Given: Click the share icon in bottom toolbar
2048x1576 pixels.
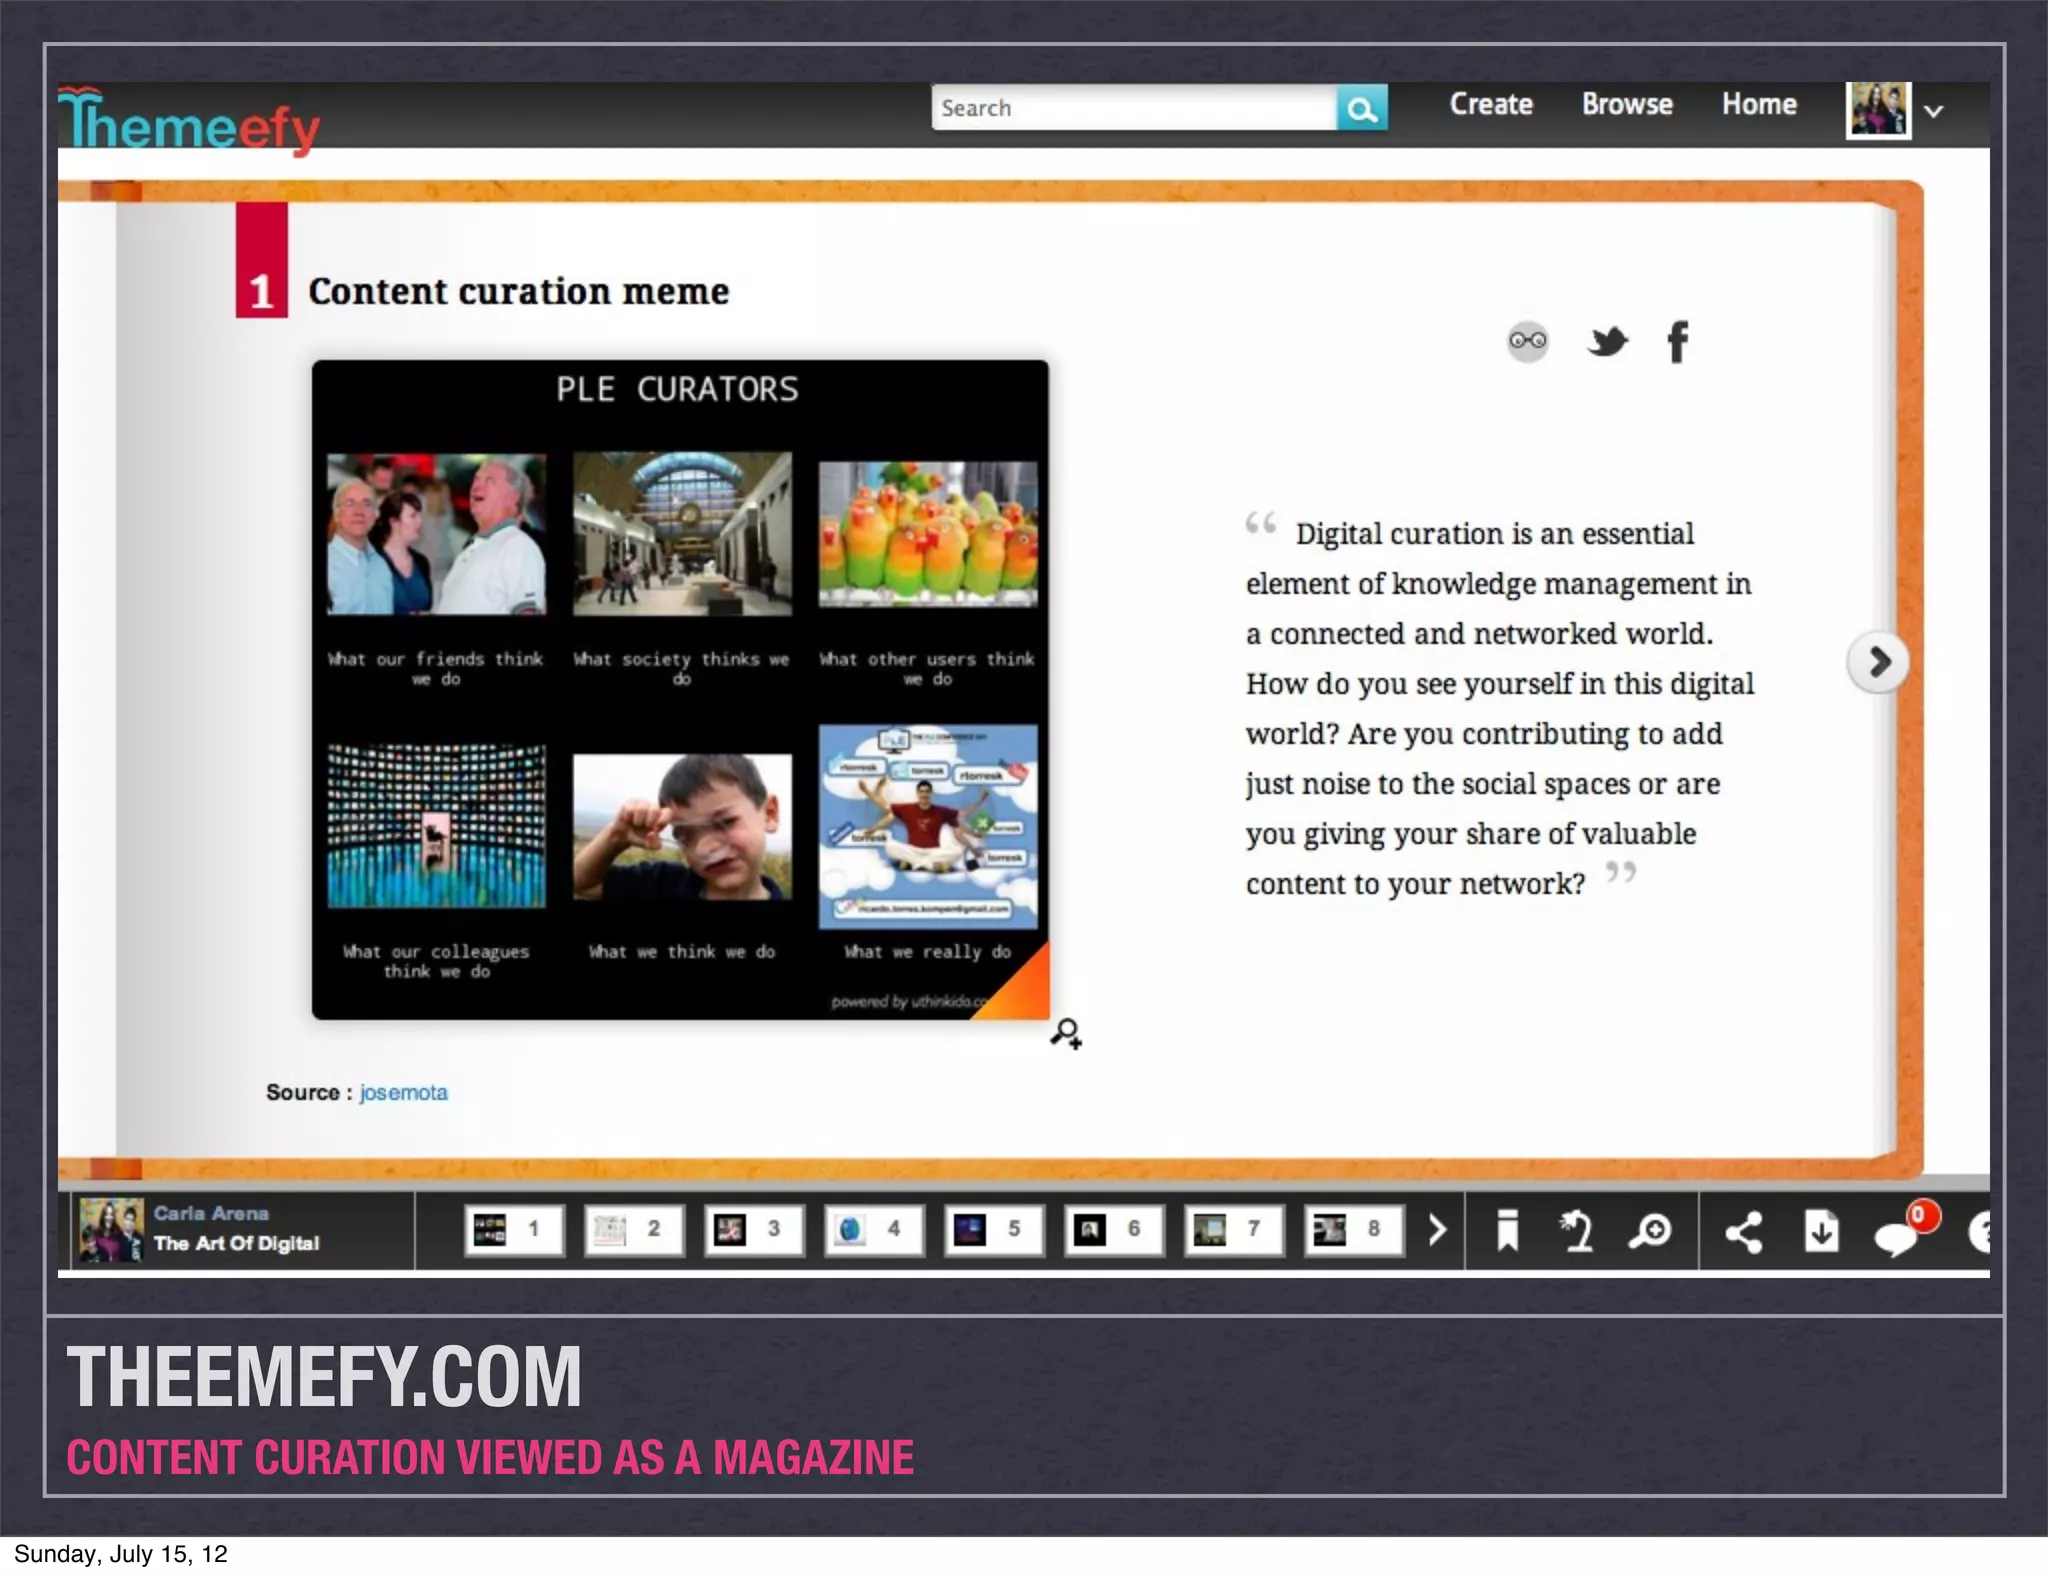Looking at the screenshot, I should tap(1744, 1232).
